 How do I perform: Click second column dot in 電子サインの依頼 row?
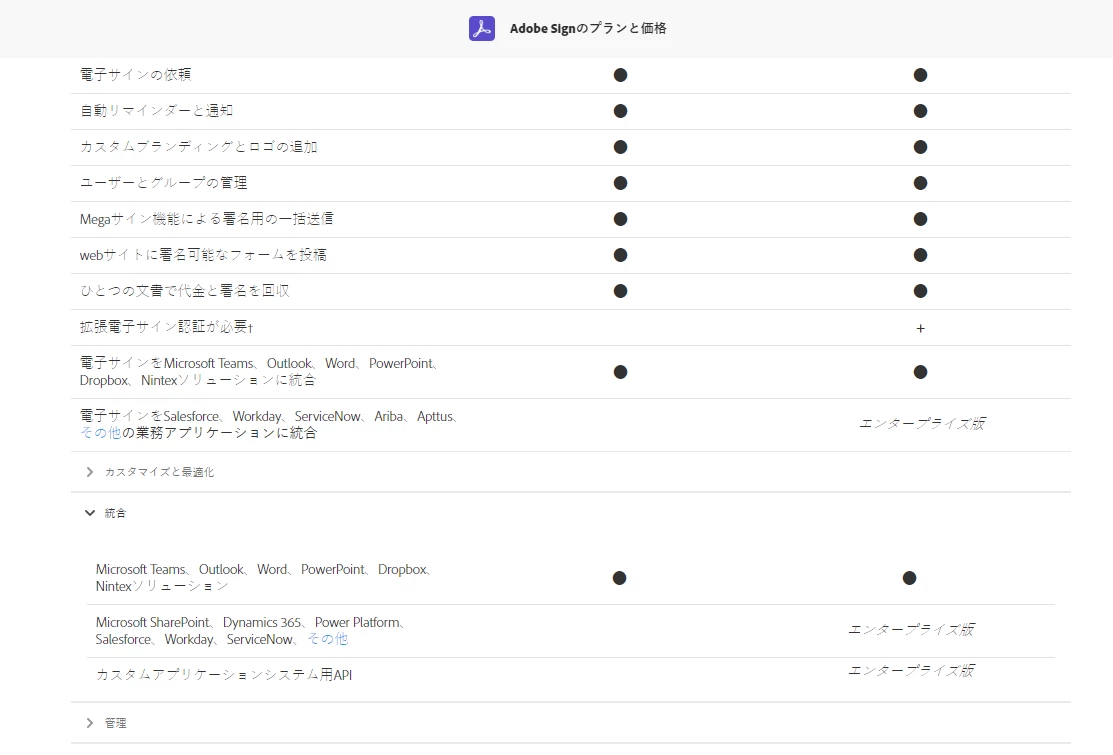point(921,75)
